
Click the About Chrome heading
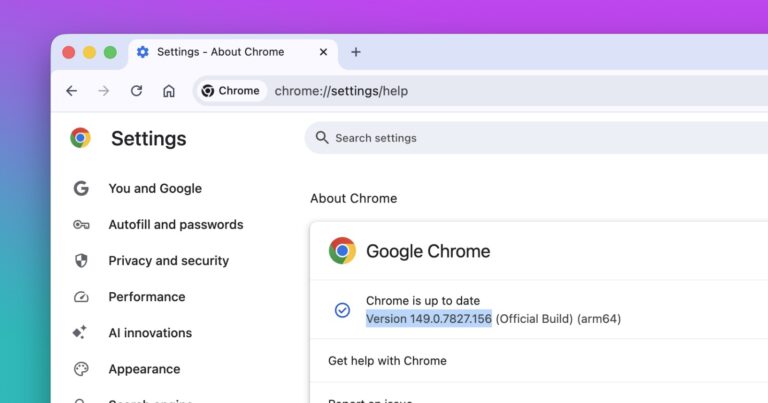354,198
